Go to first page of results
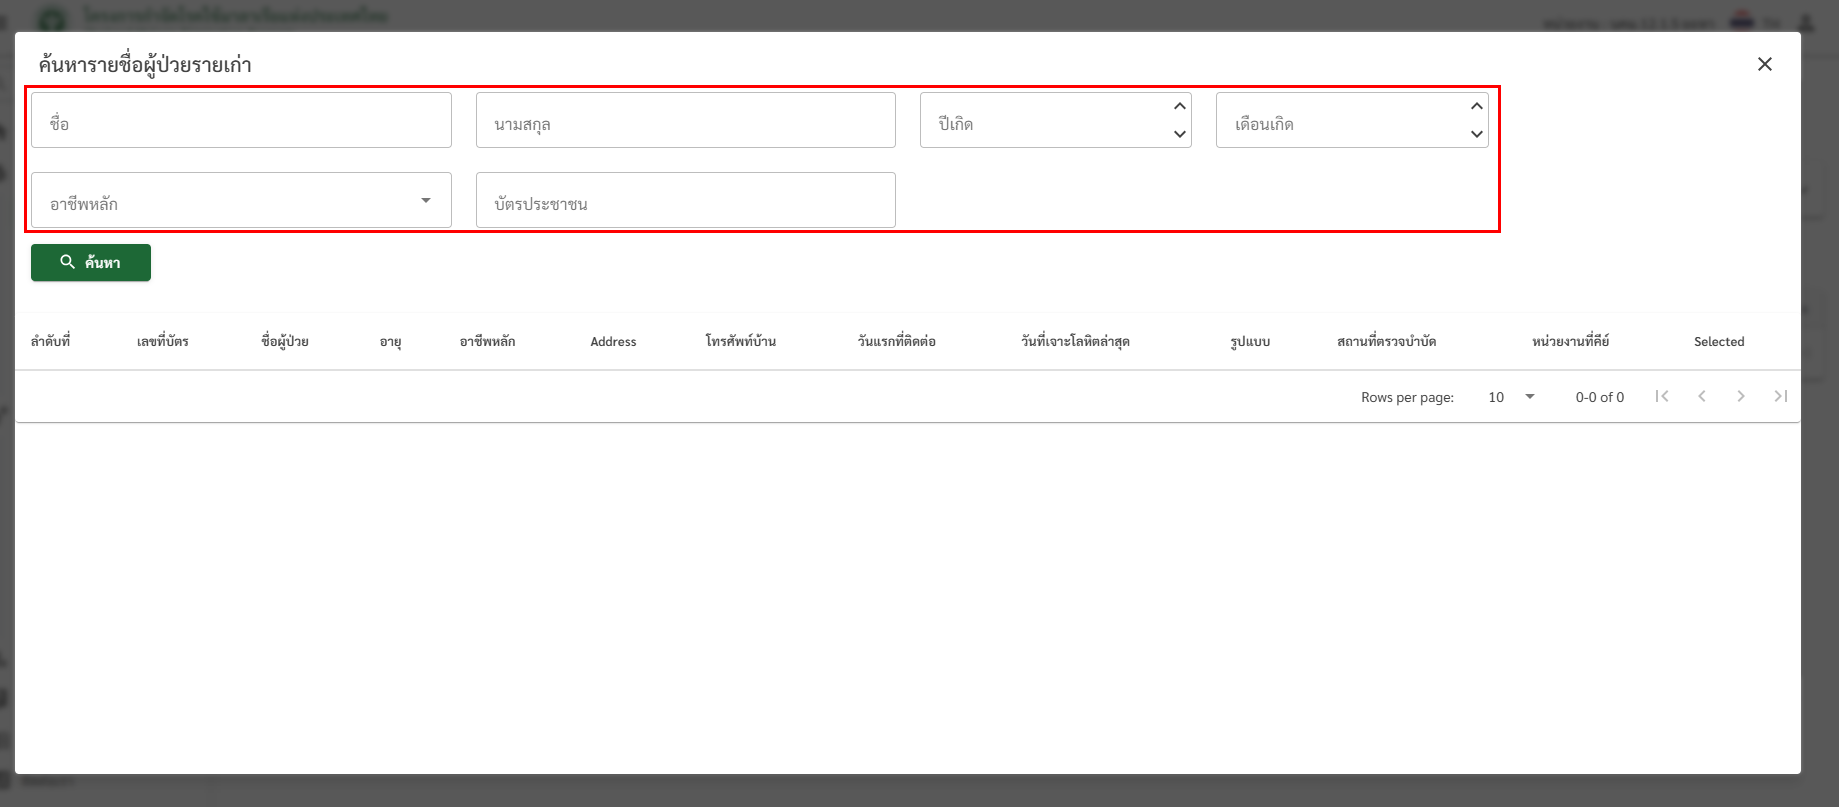This screenshot has height=807, width=1839. (x=1662, y=396)
